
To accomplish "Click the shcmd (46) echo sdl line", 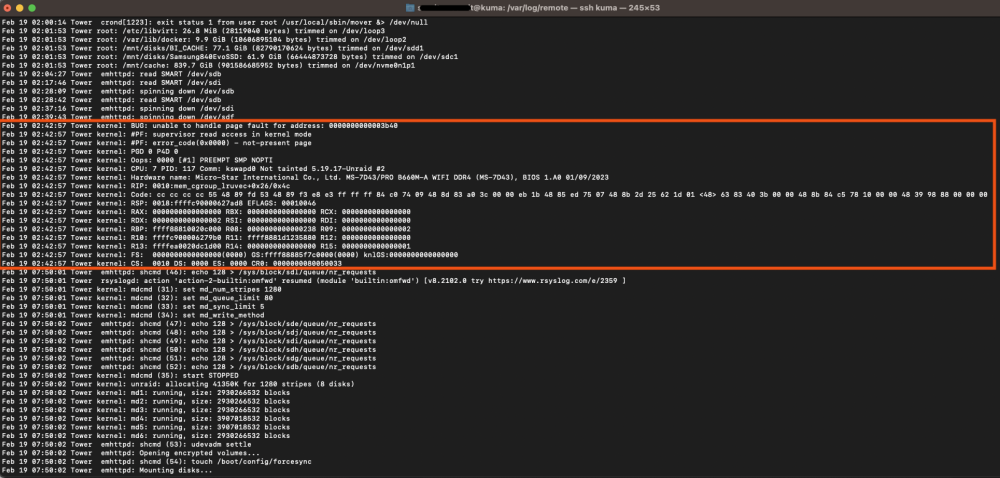I will click(x=189, y=272).
